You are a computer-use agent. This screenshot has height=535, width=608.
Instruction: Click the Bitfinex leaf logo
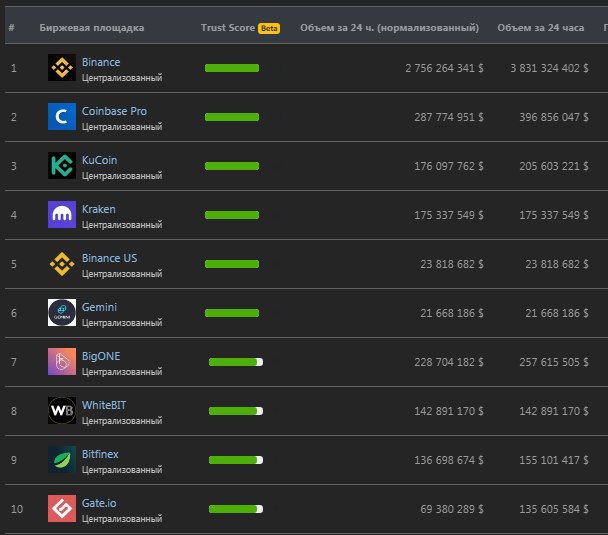click(62, 459)
